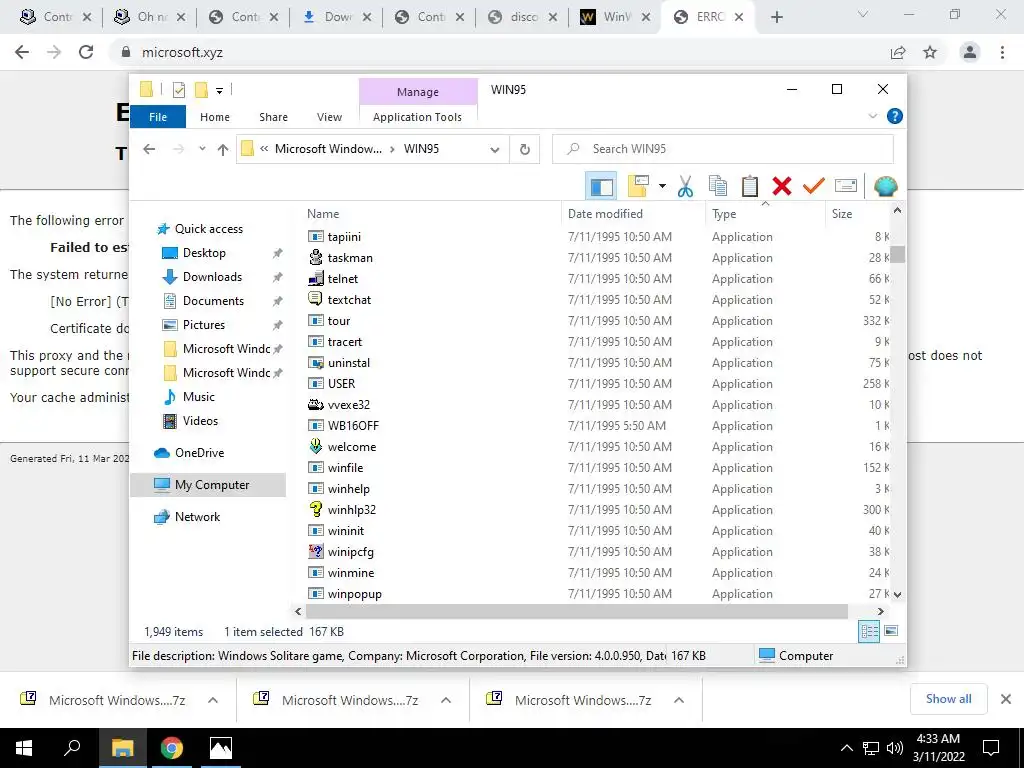This screenshot has height=768, width=1024.
Task: Open Documents in navigation pane
Action: 213,301
